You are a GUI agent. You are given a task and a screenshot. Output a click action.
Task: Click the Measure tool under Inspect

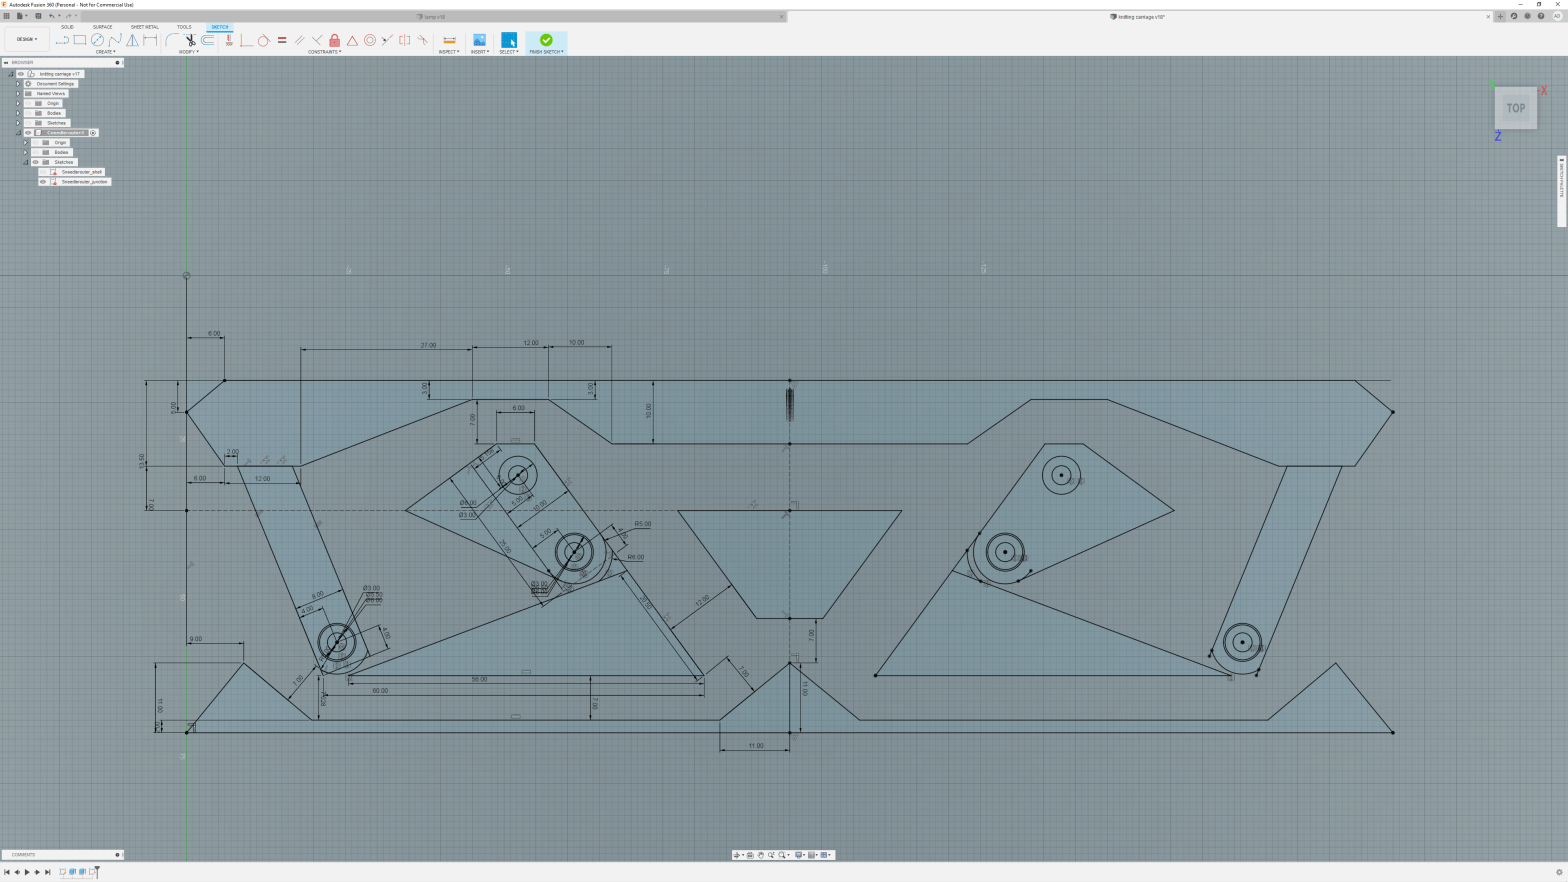click(x=449, y=40)
